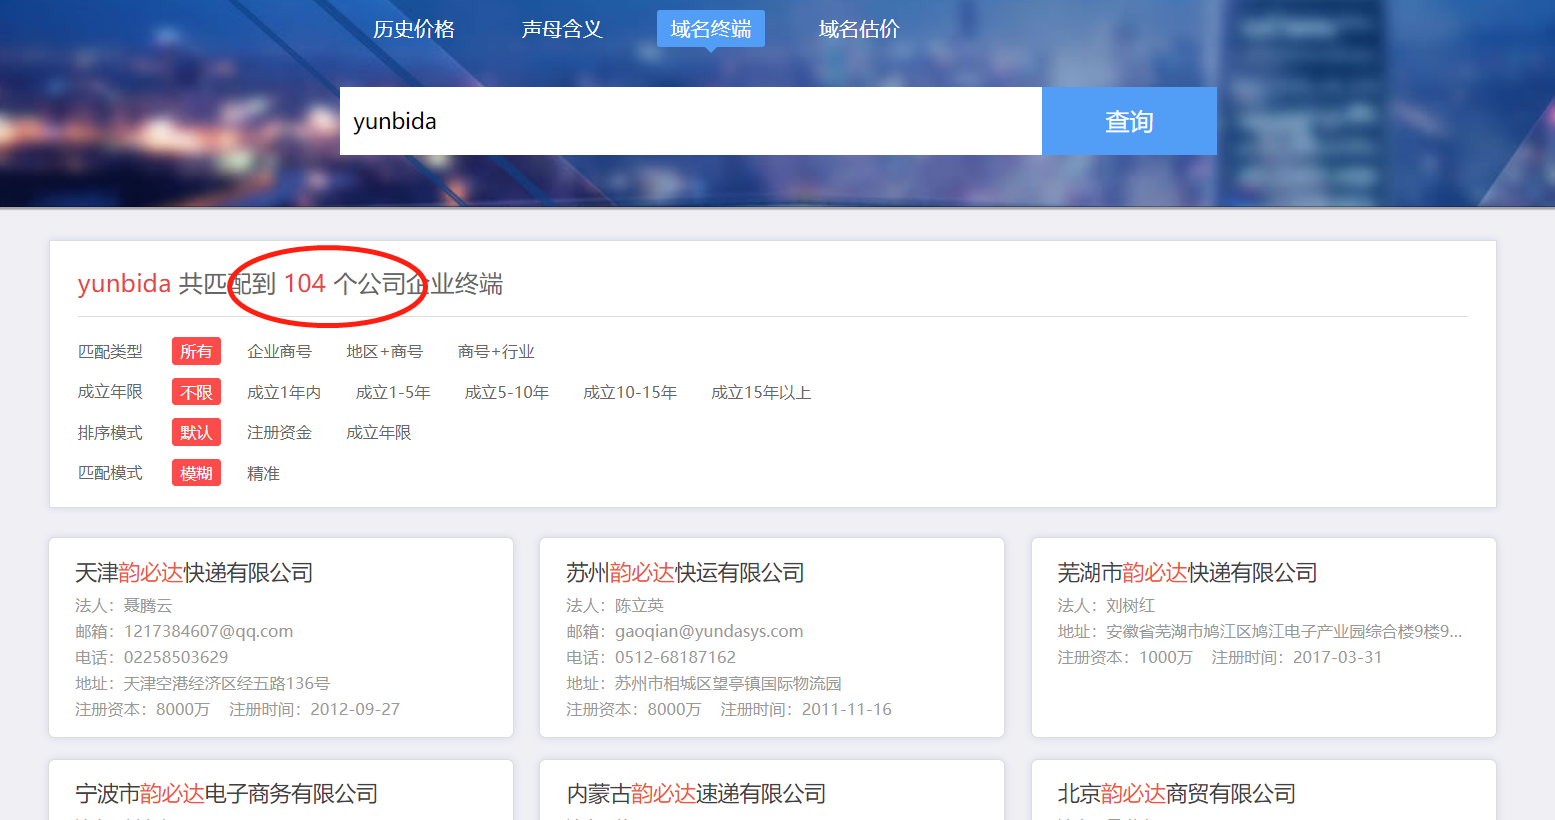
Task: Open the 域名估价 tab
Action: (859, 29)
